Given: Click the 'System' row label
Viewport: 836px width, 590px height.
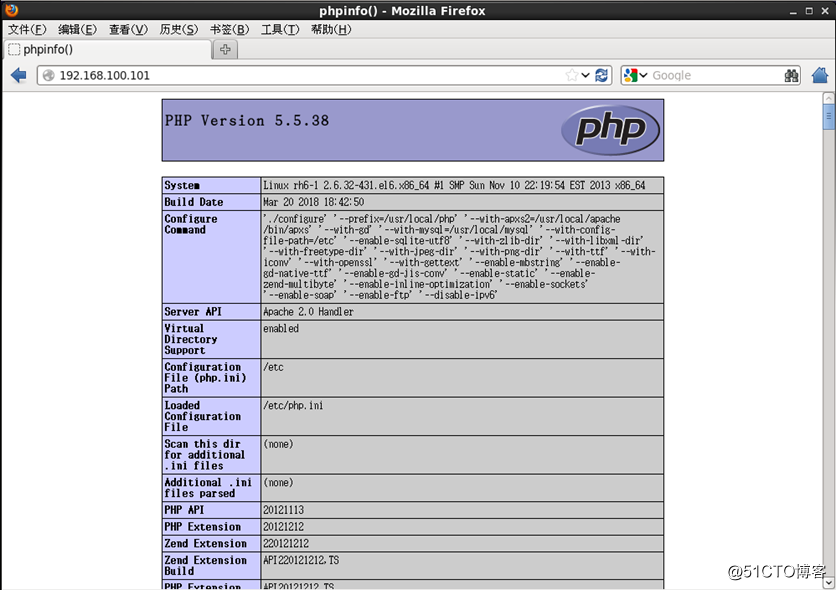Looking at the screenshot, I should pyautogui.click(x=182, y=185).
